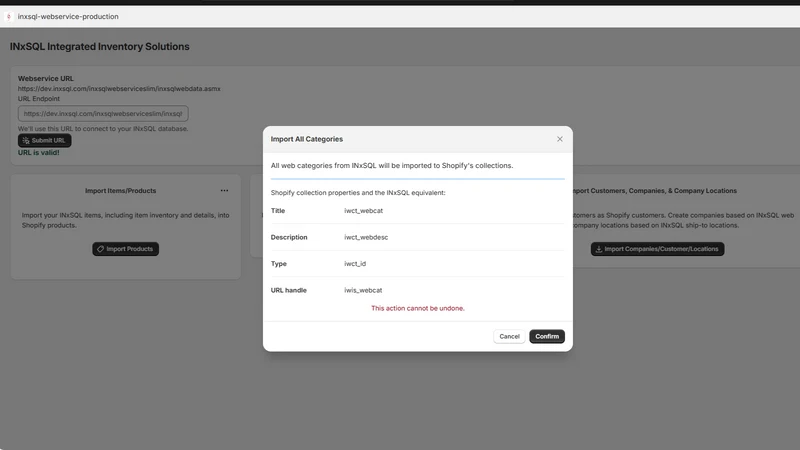
Task: Click the Import All Categories dialog title
Action: click(x=307, y=139)
